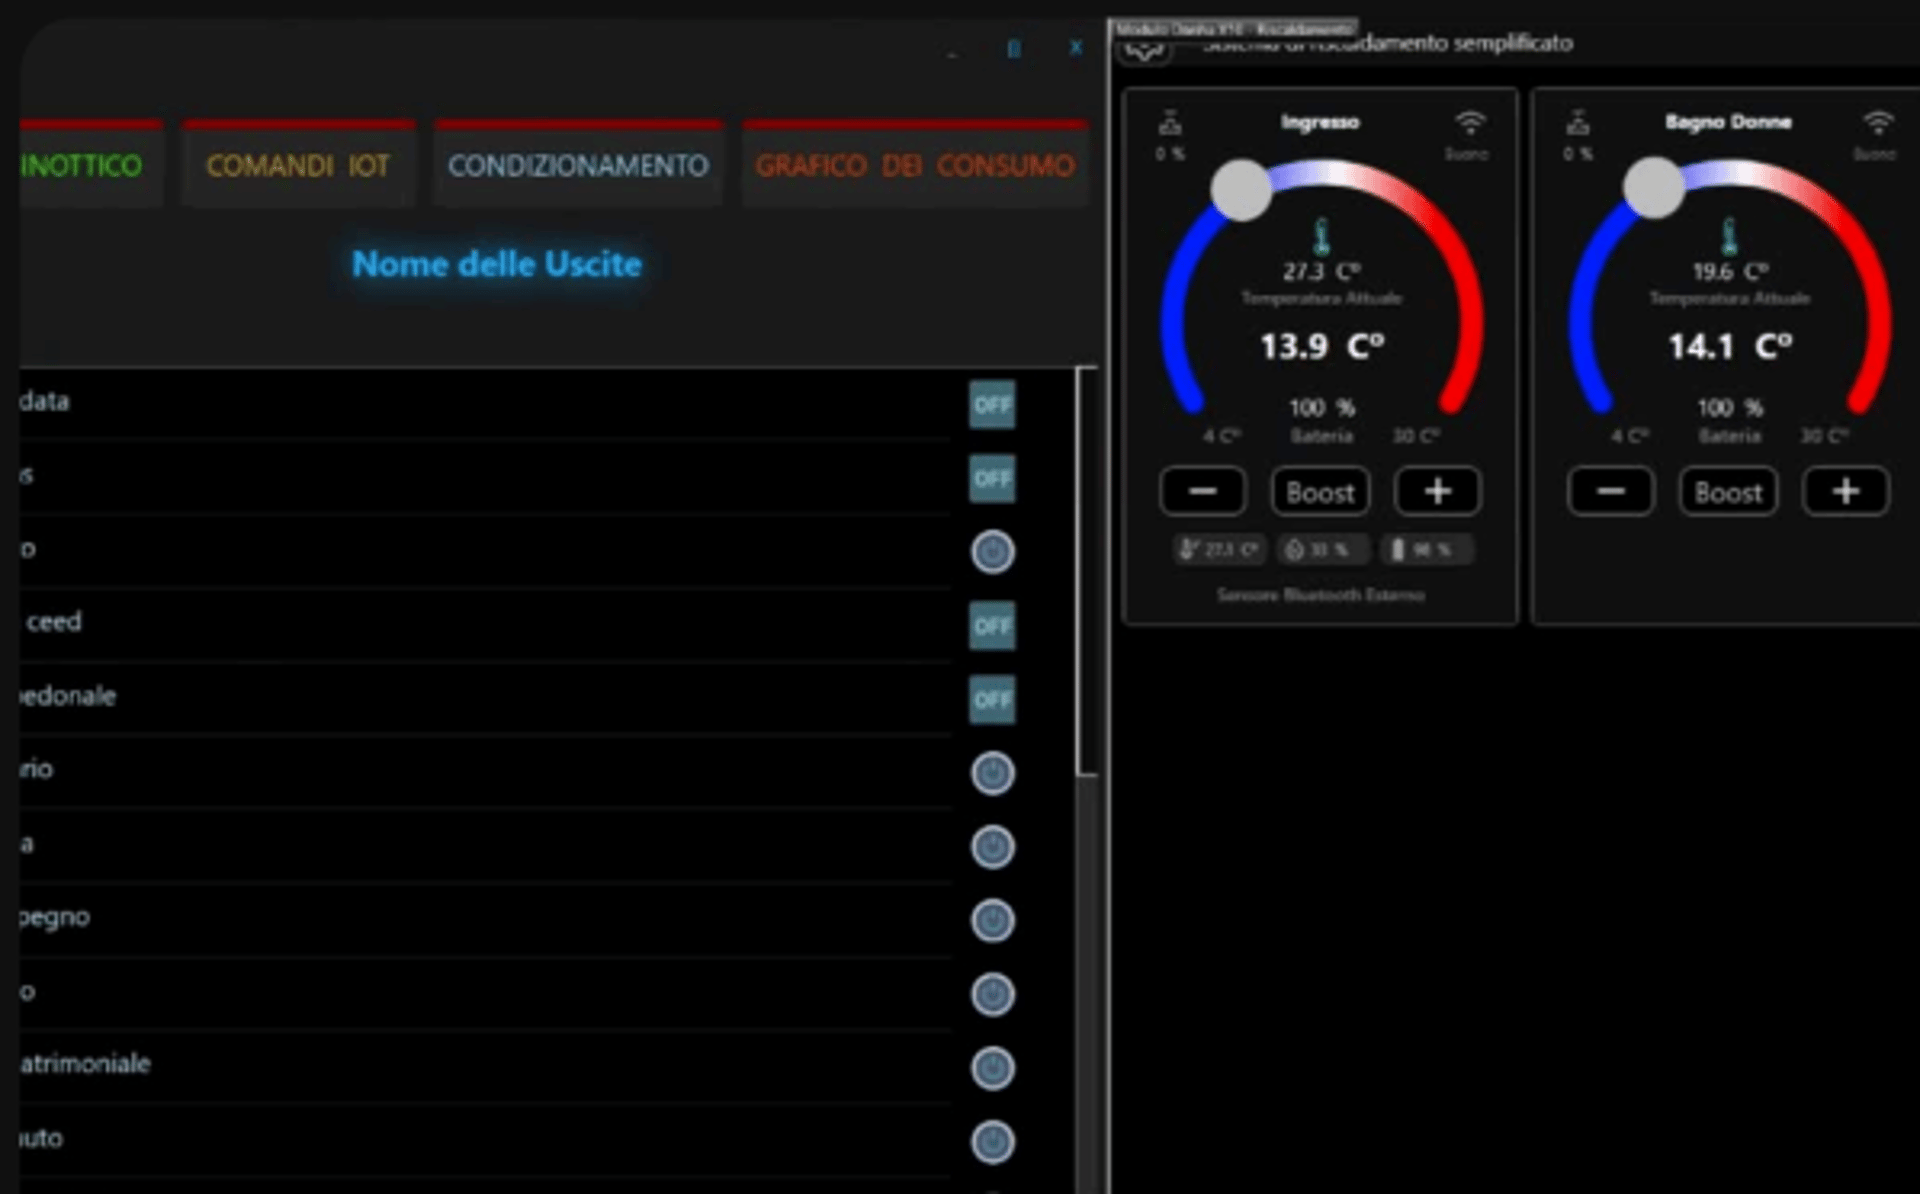Toggle the OFF switch in the 'ceed' row

992,626
